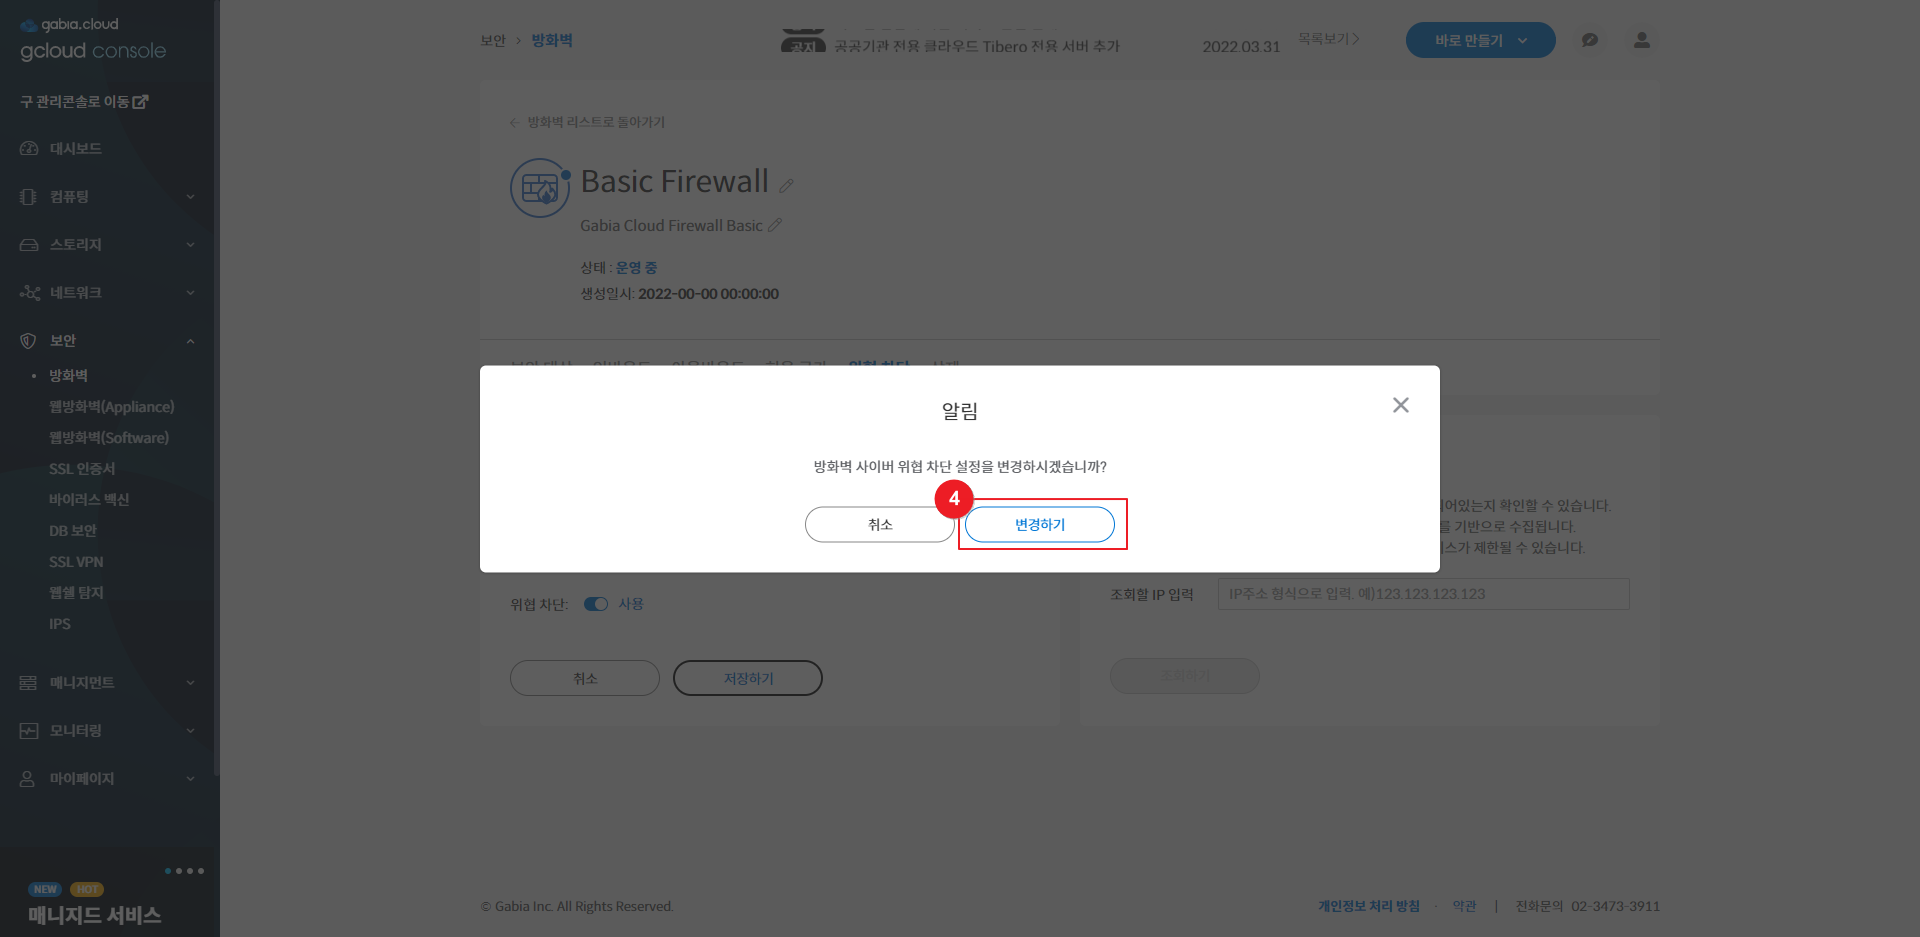Image resolution: width=1920 pixels, height=937 pixels.
Task: Click the 조회할 IP 입력 field
Action: click(x=1423, y=594)
